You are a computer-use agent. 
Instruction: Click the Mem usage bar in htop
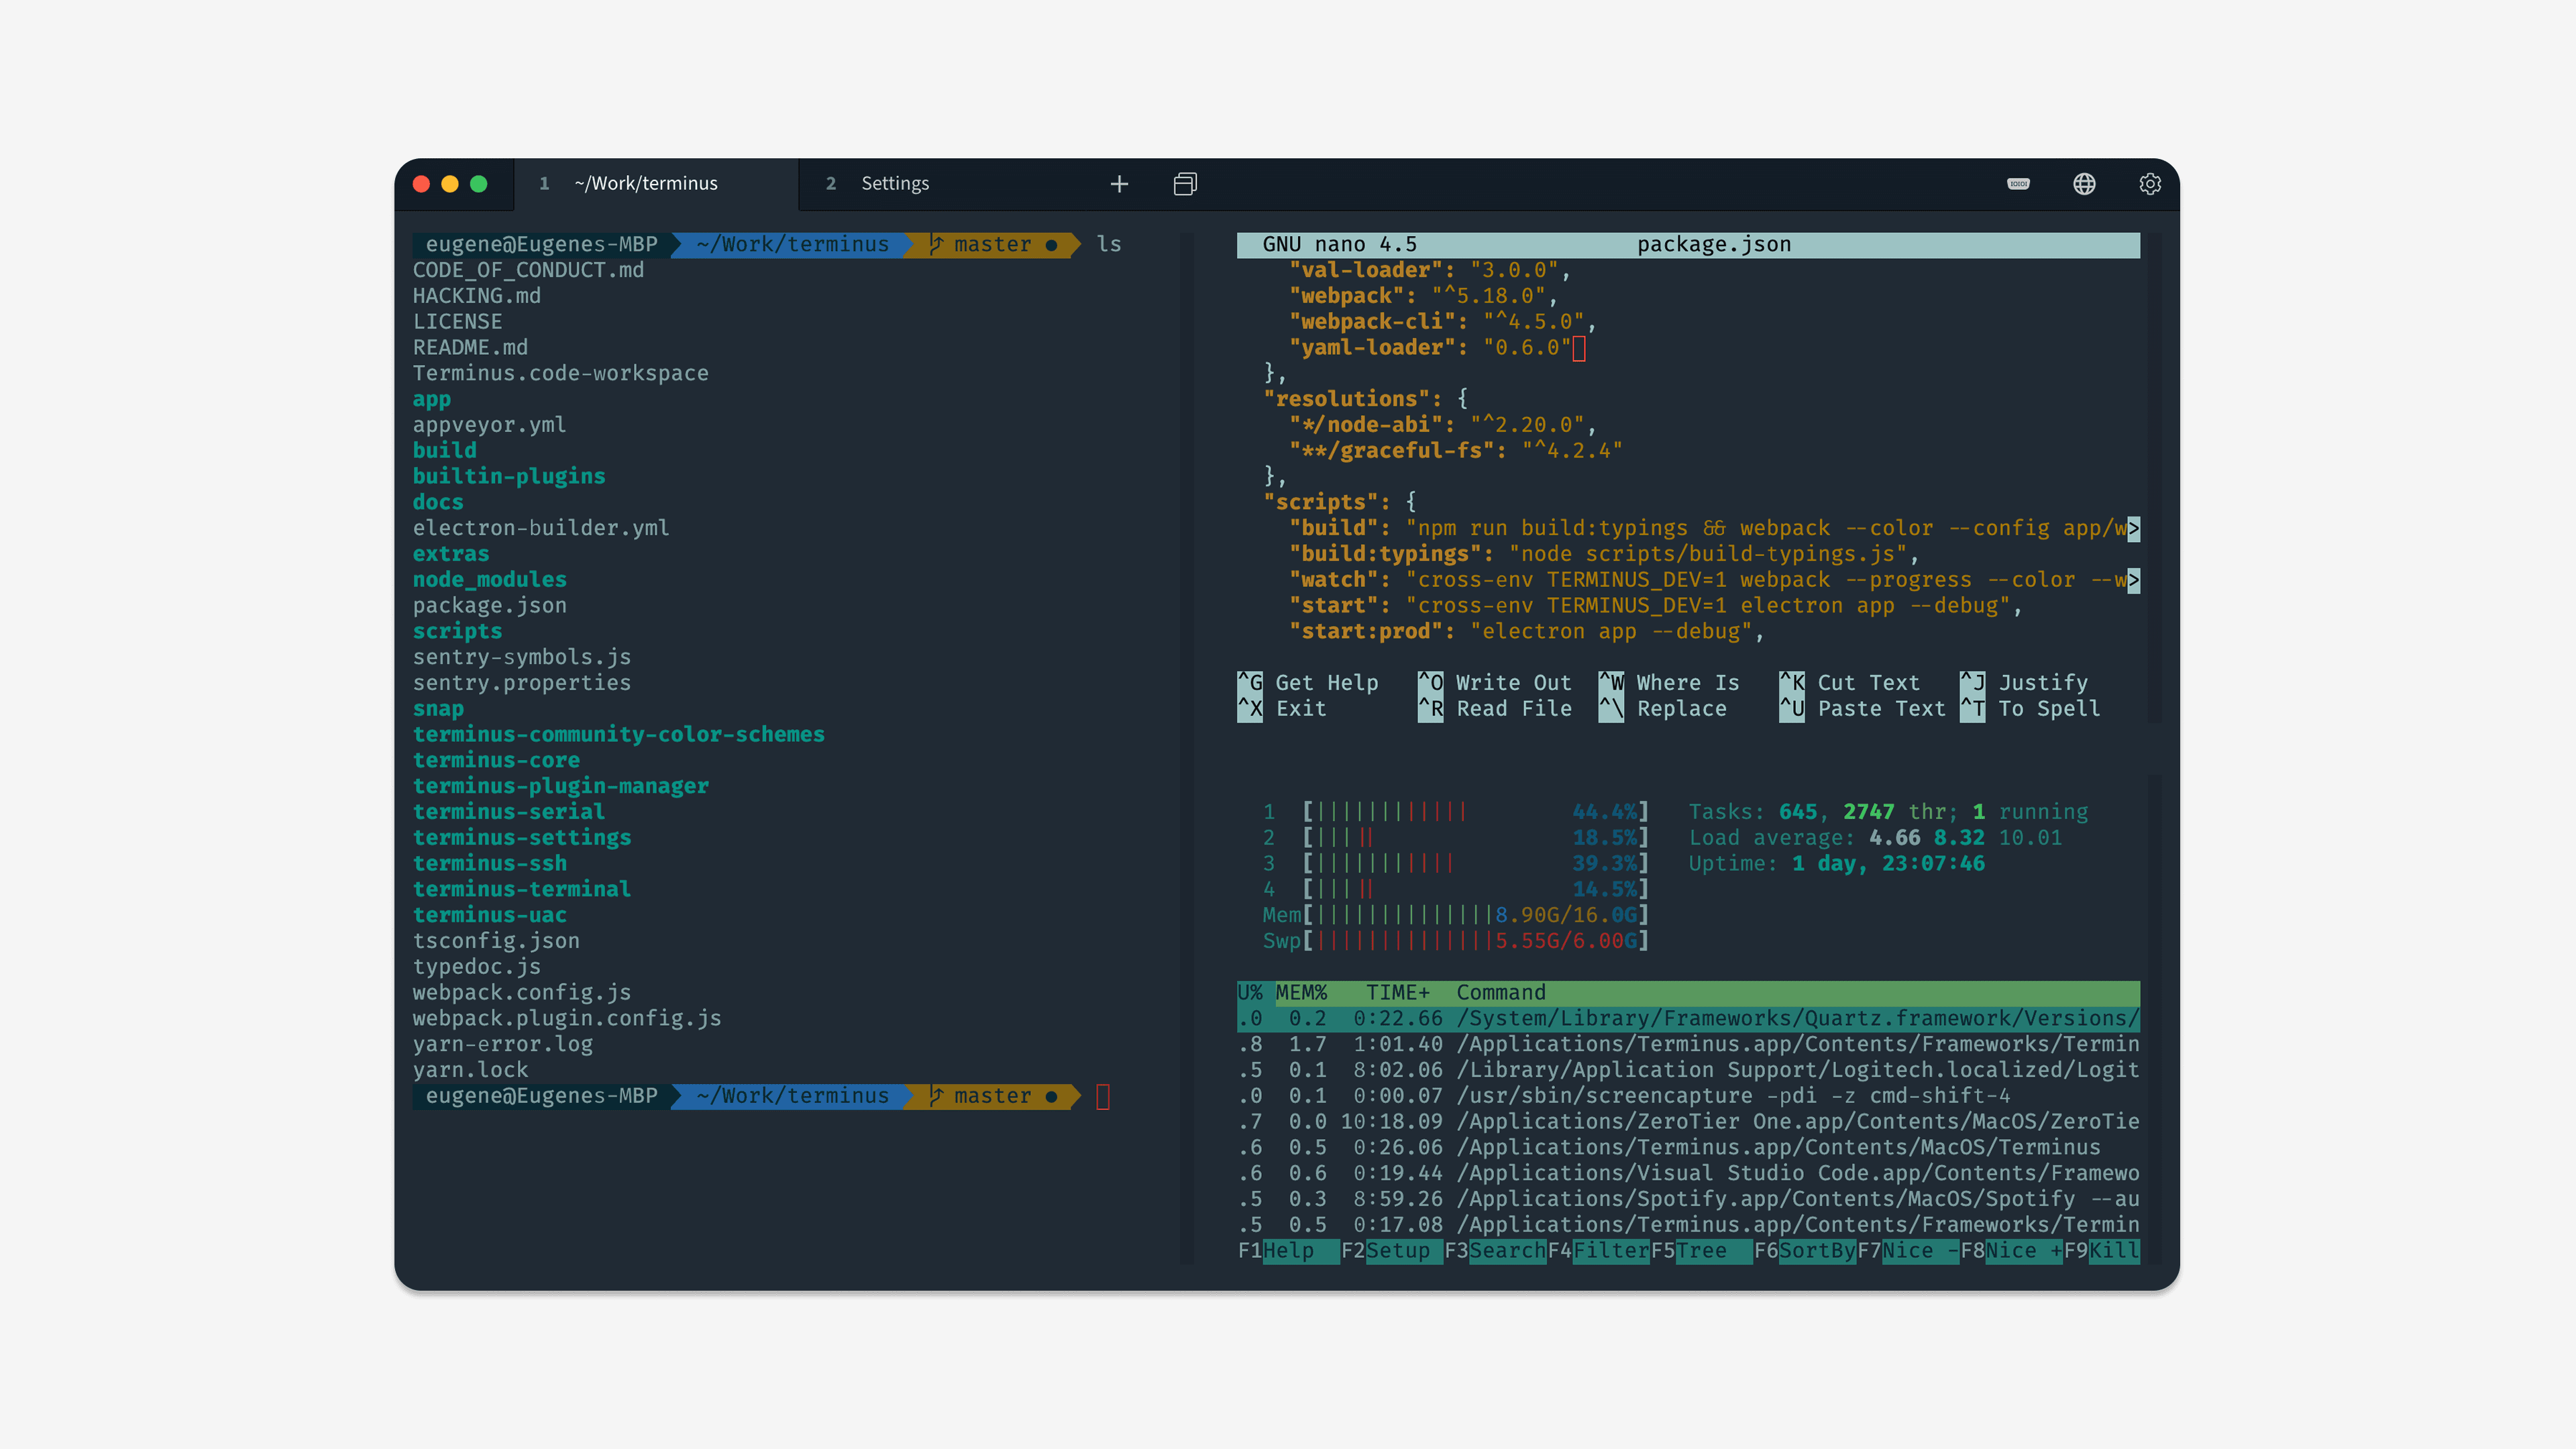click(1475, 915)
